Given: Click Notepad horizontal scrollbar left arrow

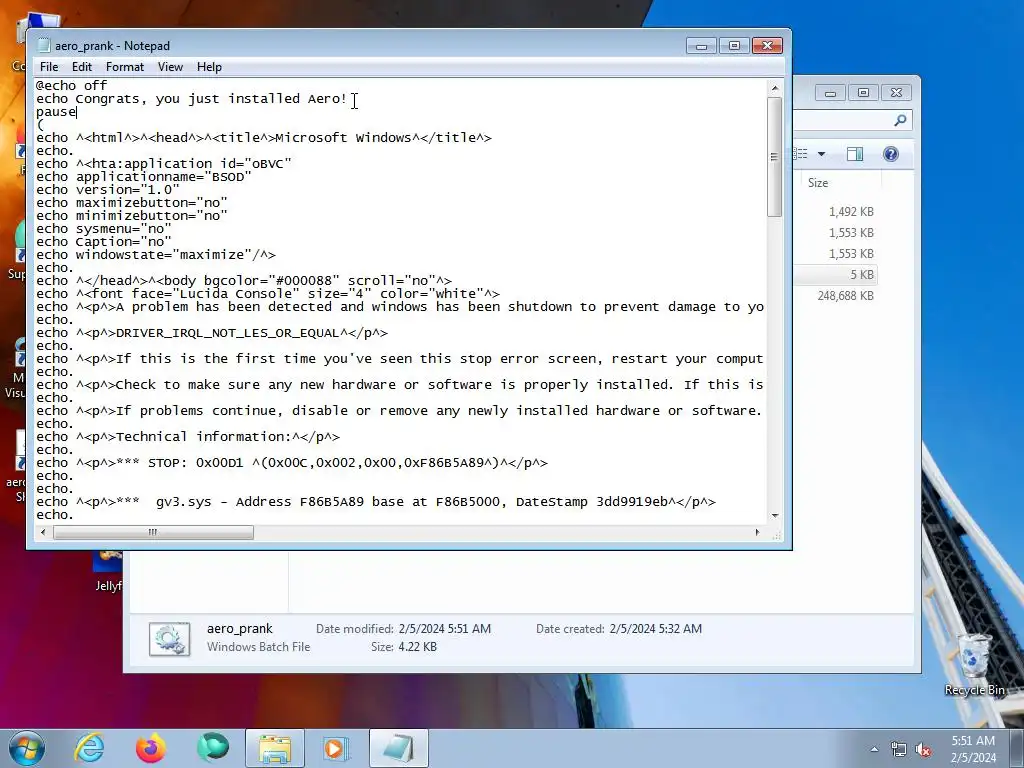Looking at the screenshot, I should tap(43, 532).
